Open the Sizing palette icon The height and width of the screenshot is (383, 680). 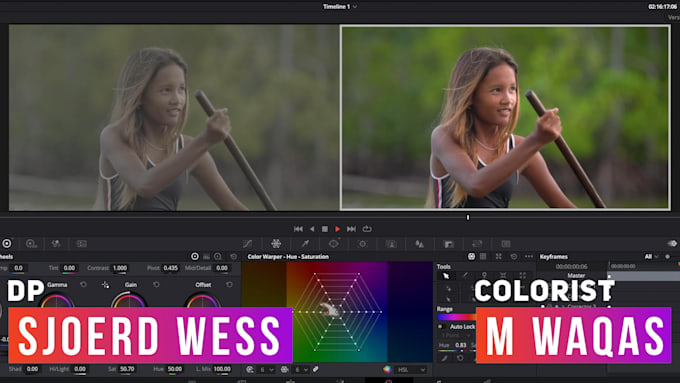click(477, 244)
